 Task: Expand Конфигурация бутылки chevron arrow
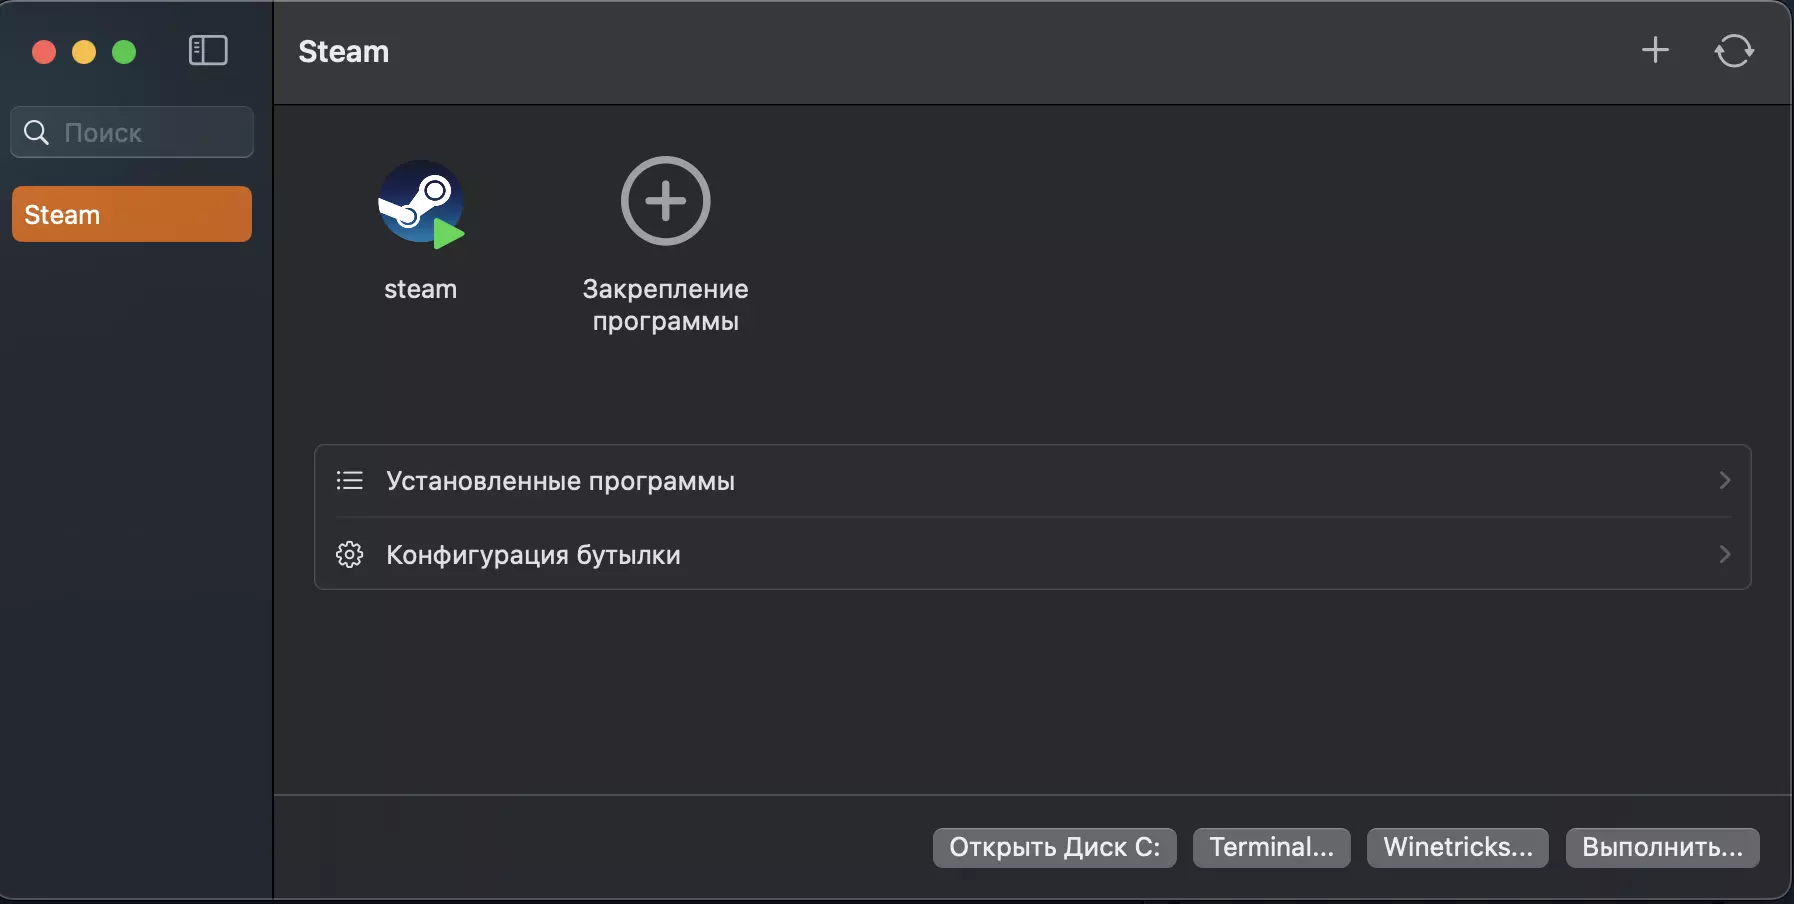pyautogui.click(x=1724, y=554)
